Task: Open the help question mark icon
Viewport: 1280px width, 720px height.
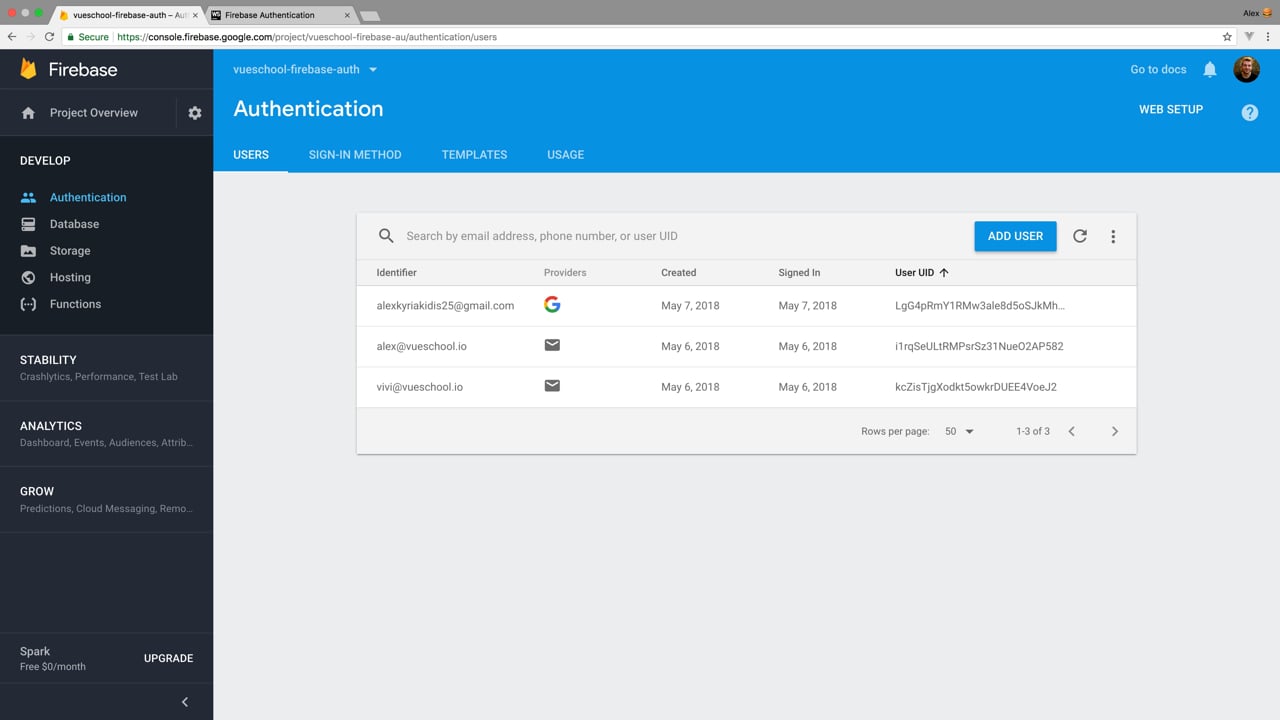Action: pos(1249,113)
